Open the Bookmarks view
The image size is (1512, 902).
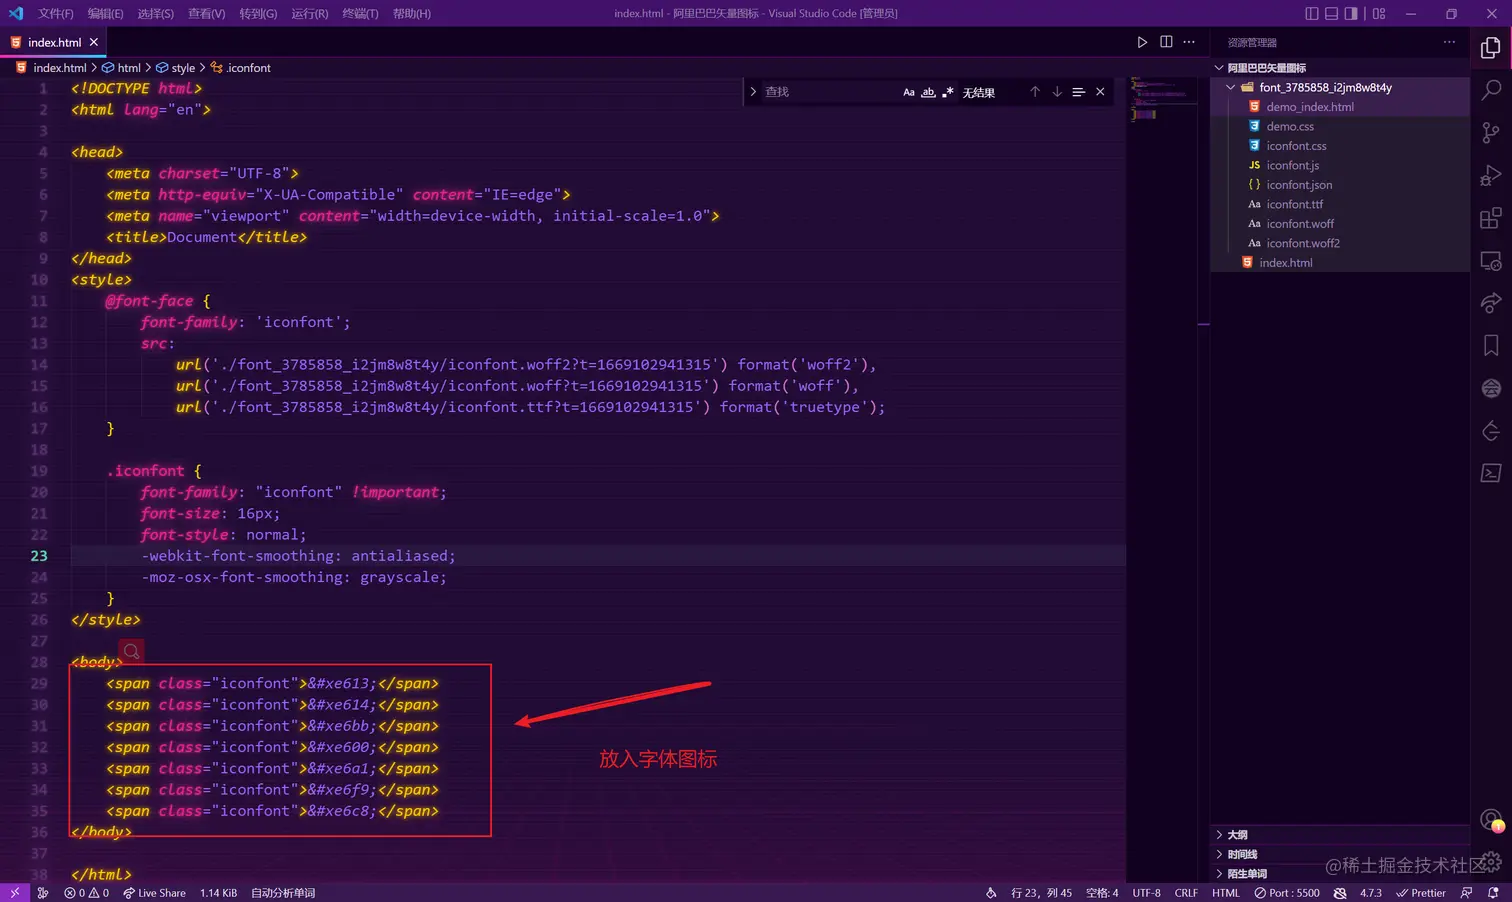point(1491,346)
